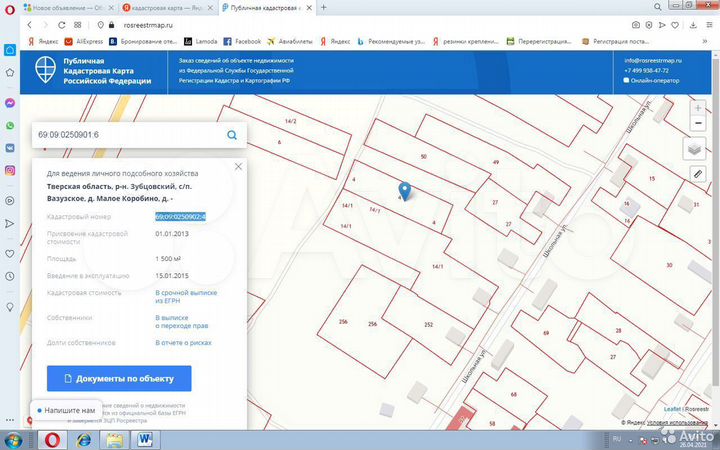This screenshot has height=450, width=720.
Task: Open the sidebar player icon
Action: (x=10, y=201)
